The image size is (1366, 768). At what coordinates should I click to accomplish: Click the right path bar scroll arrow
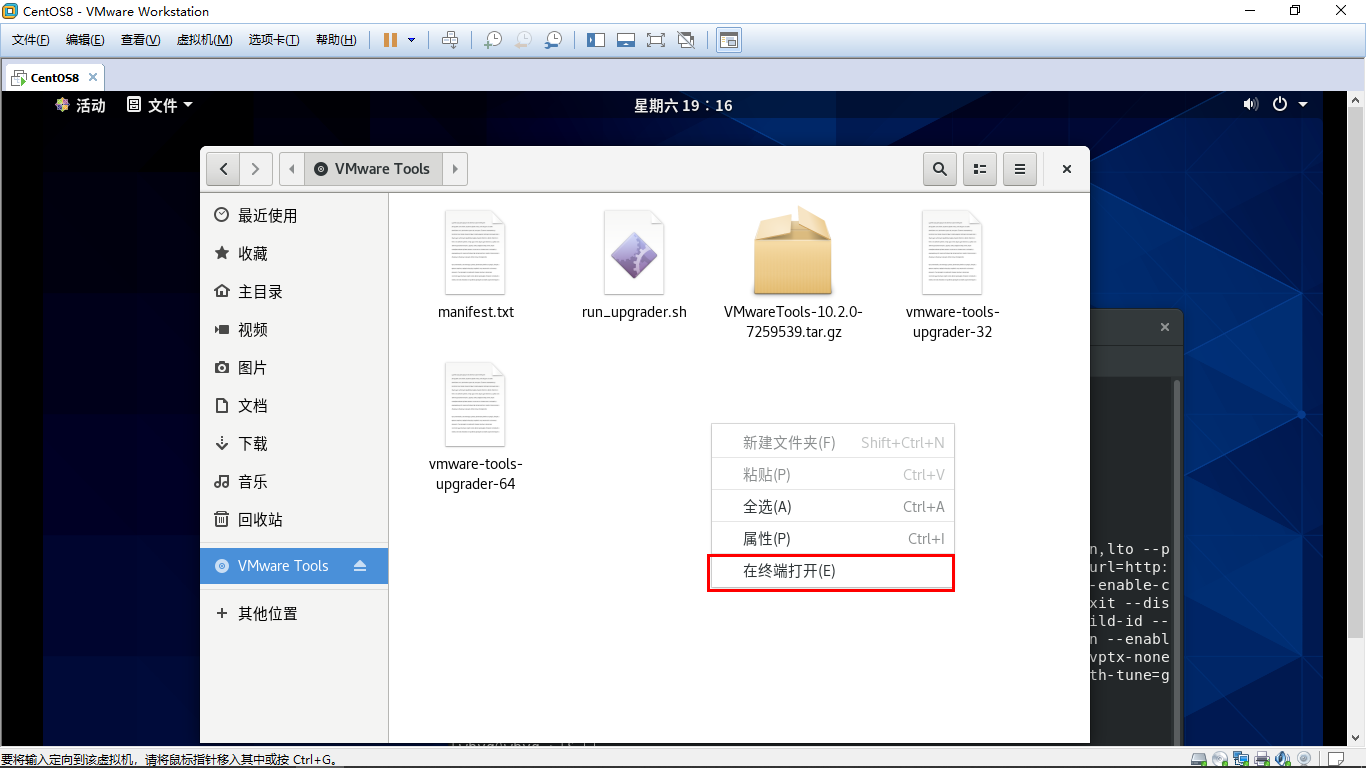pos(455,169)
